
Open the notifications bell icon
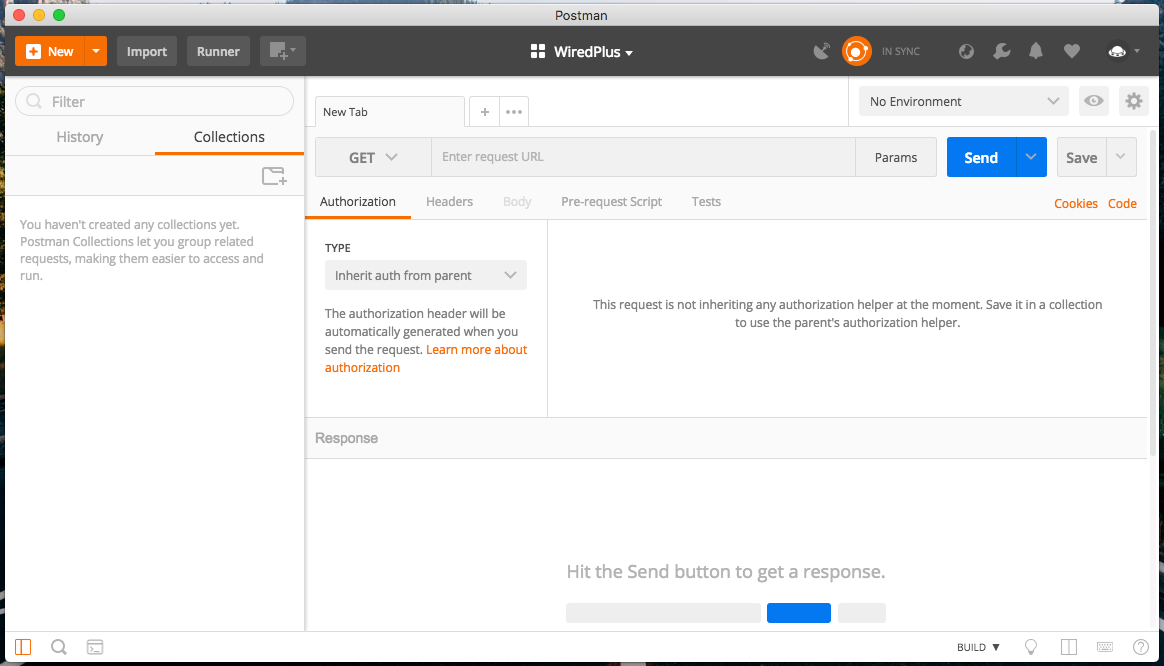pos(1036,51)
